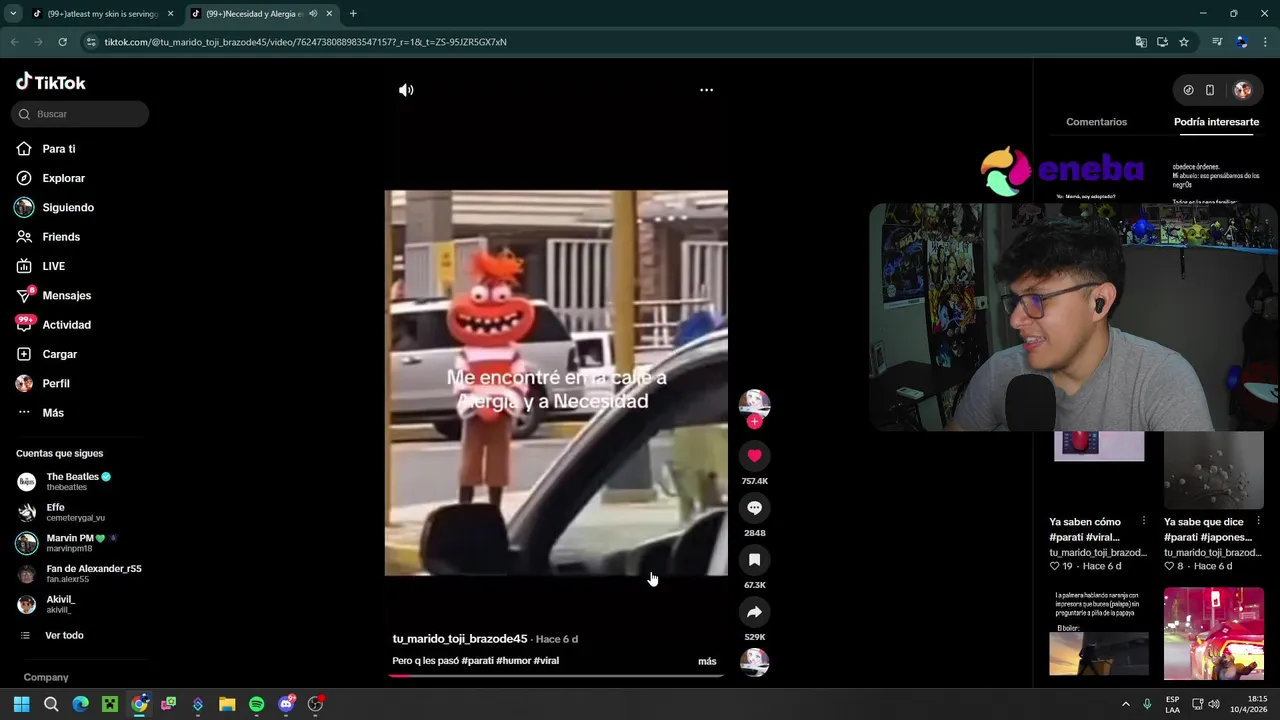Image resolution: width=1280 pixels, height=720 pixels.
Task: Open the tab search dropdown arrow
Action: pyautogui.click(x=13, y=14)
